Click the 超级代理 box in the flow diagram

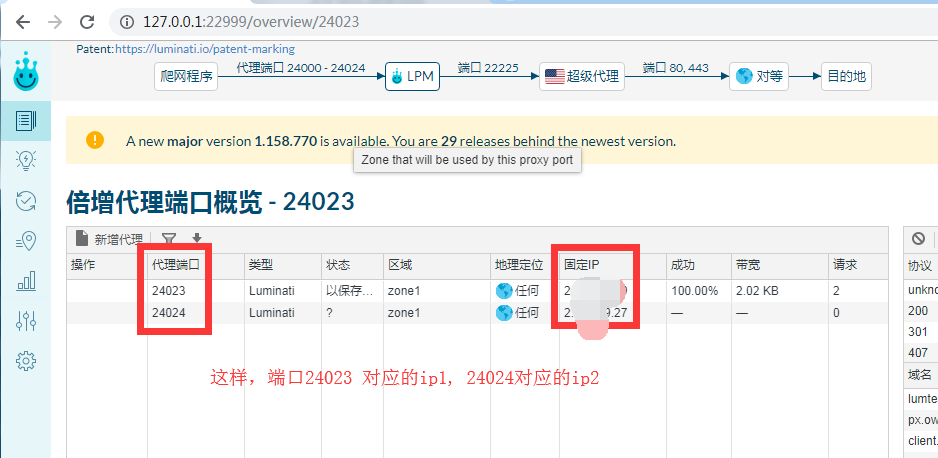[x=581, y=77]
